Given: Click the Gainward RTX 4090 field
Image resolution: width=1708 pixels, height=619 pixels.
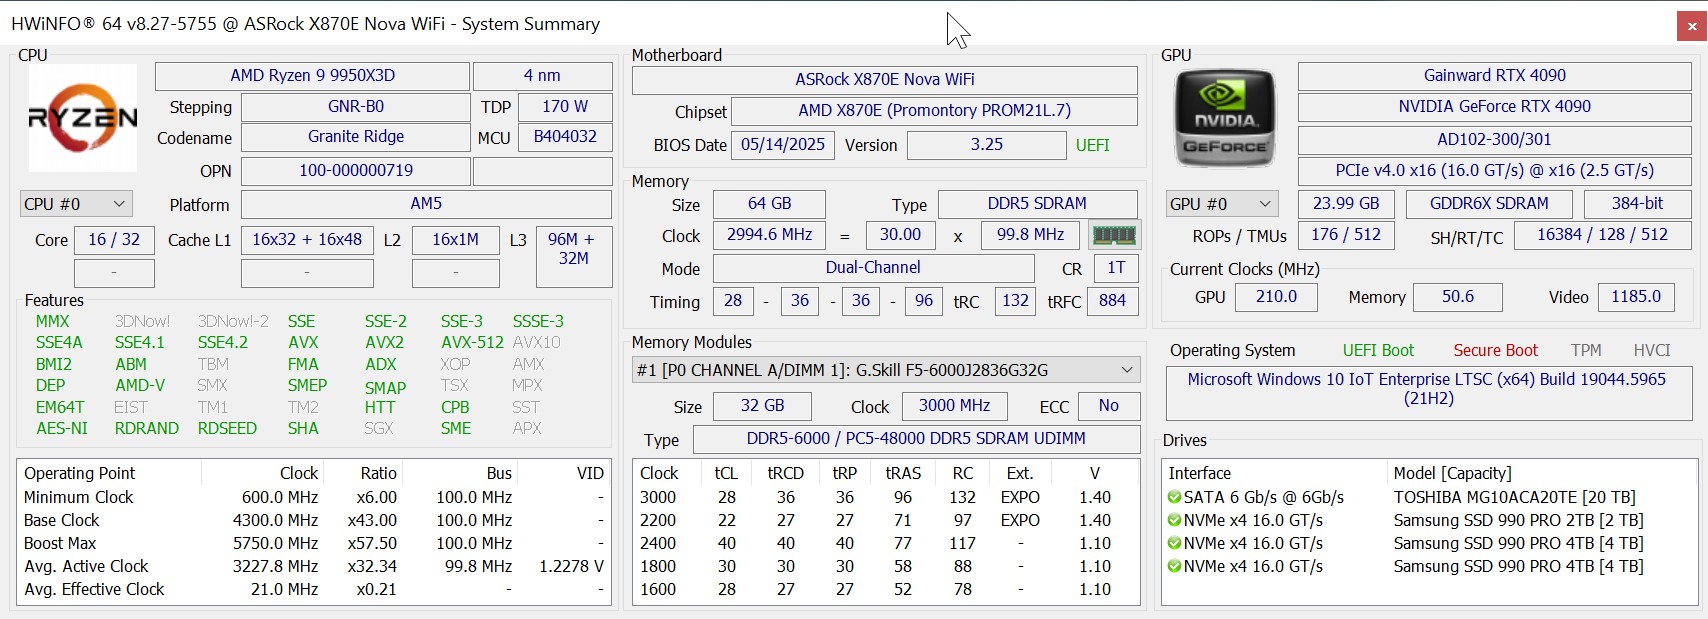Looking at the screenshot, I should [x=1494, y=76].
